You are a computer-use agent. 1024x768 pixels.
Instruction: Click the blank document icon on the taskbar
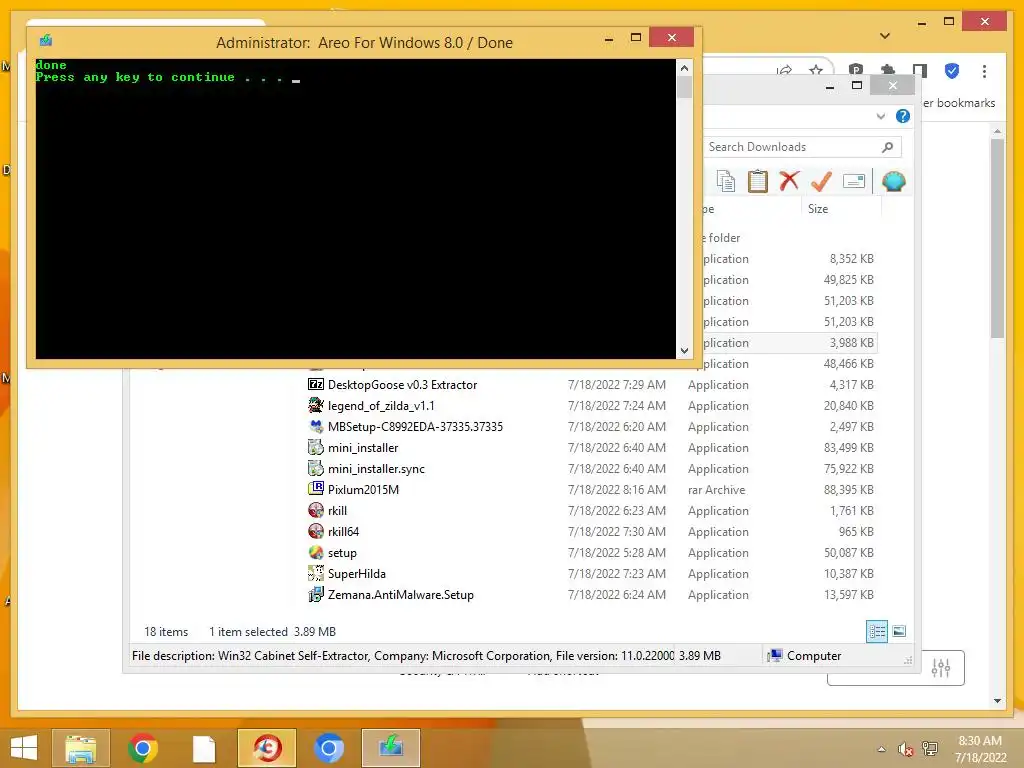[x=204, y=748]
